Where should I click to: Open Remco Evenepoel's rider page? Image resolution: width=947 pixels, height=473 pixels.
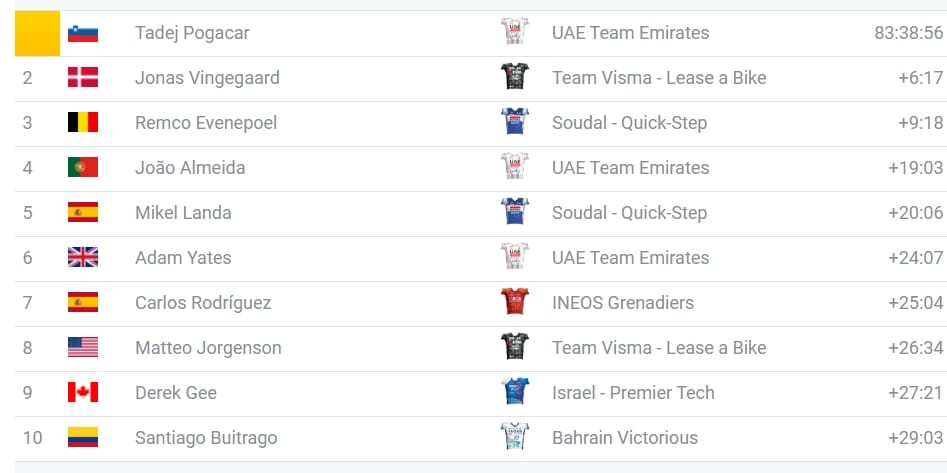[206, 123]
